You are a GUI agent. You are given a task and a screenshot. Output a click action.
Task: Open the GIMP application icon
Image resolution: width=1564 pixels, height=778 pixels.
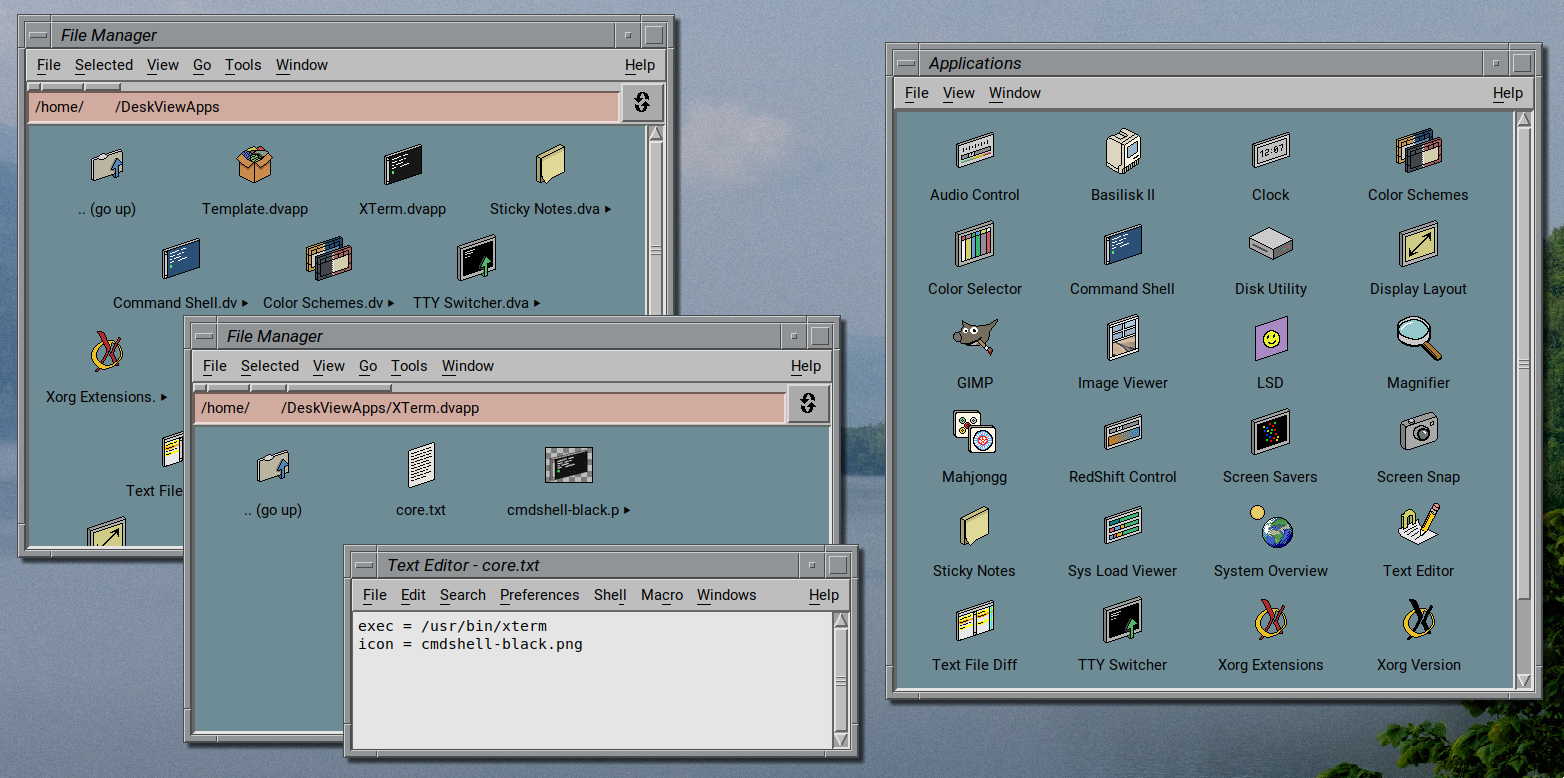[974, 340]
